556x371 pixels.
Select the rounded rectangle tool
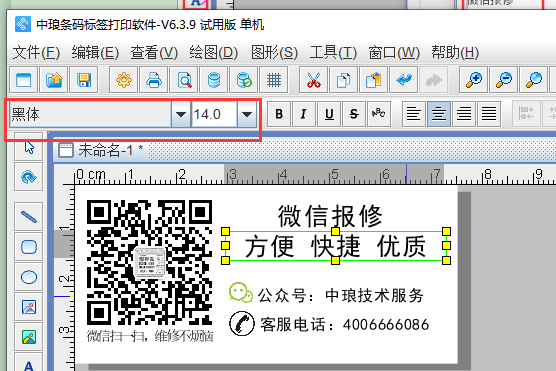pos(29,247)
